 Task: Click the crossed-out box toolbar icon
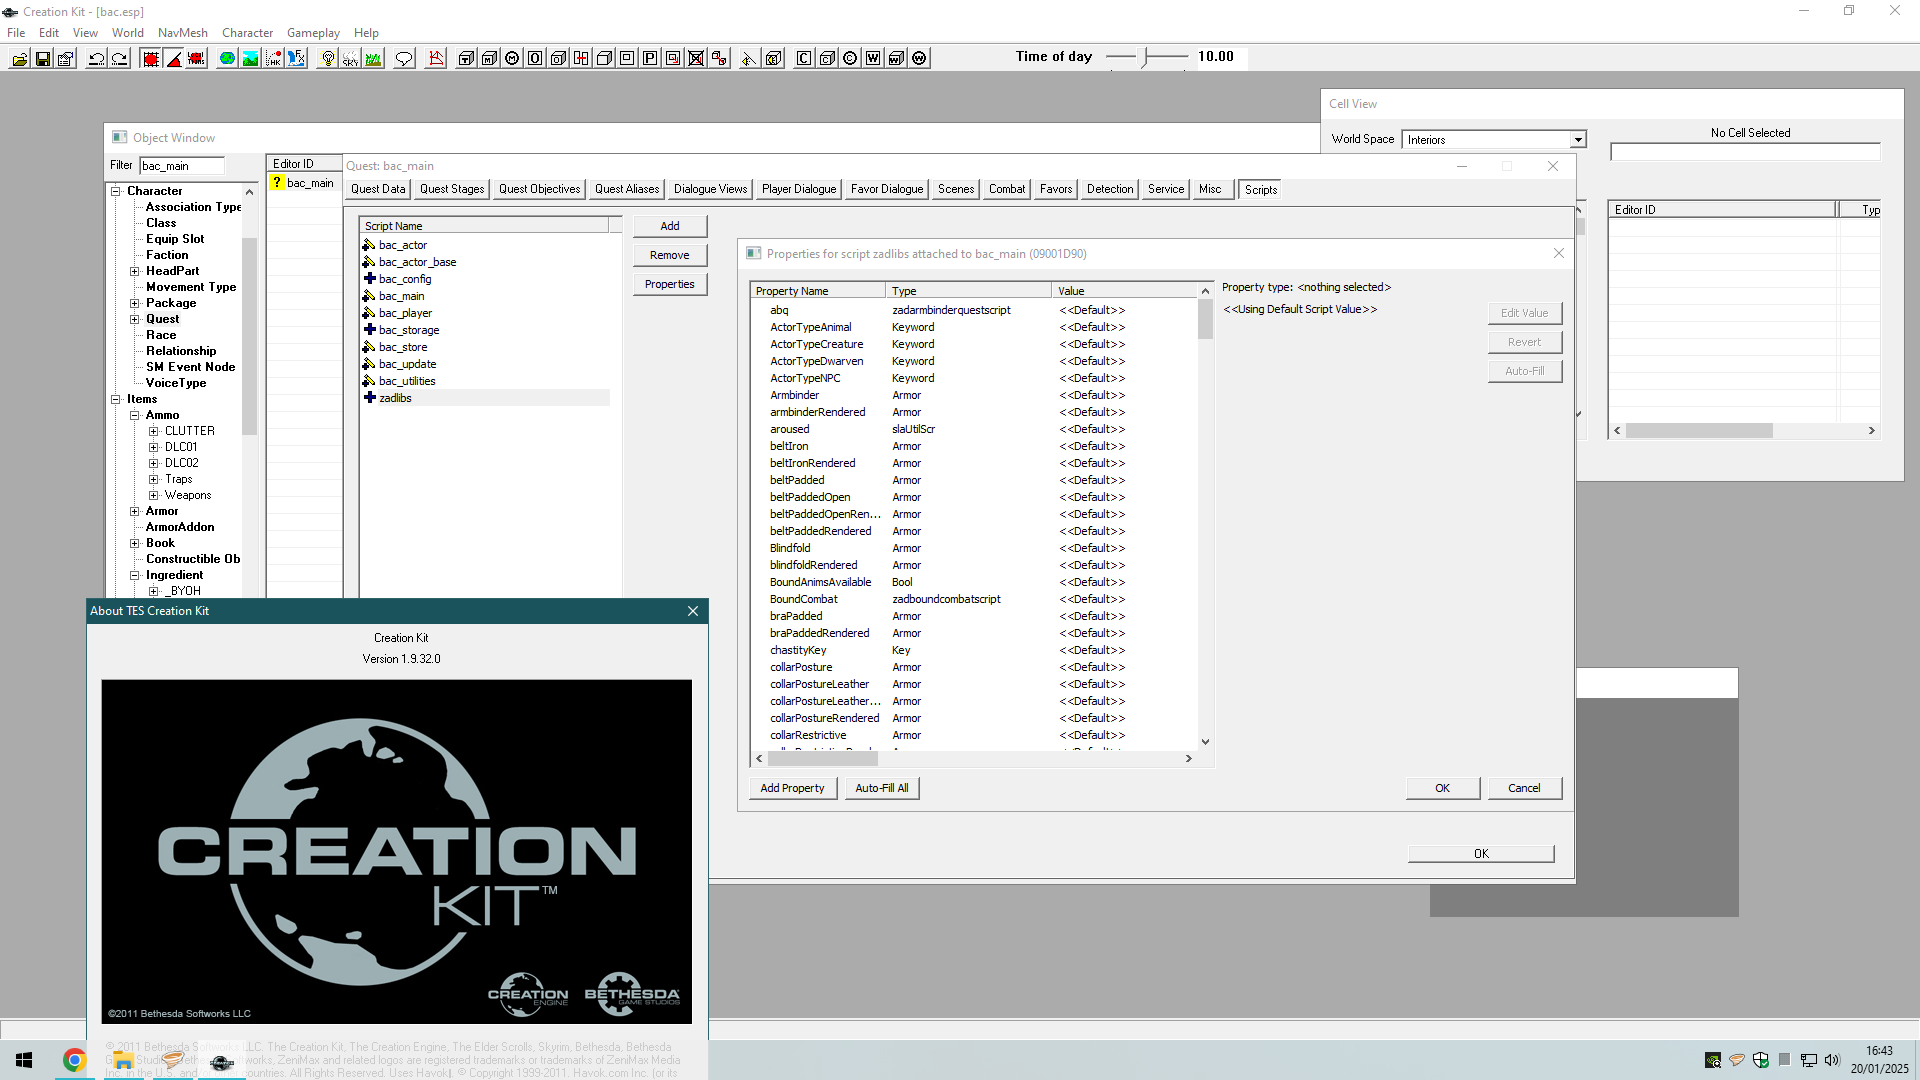click(x=696, y=59)
